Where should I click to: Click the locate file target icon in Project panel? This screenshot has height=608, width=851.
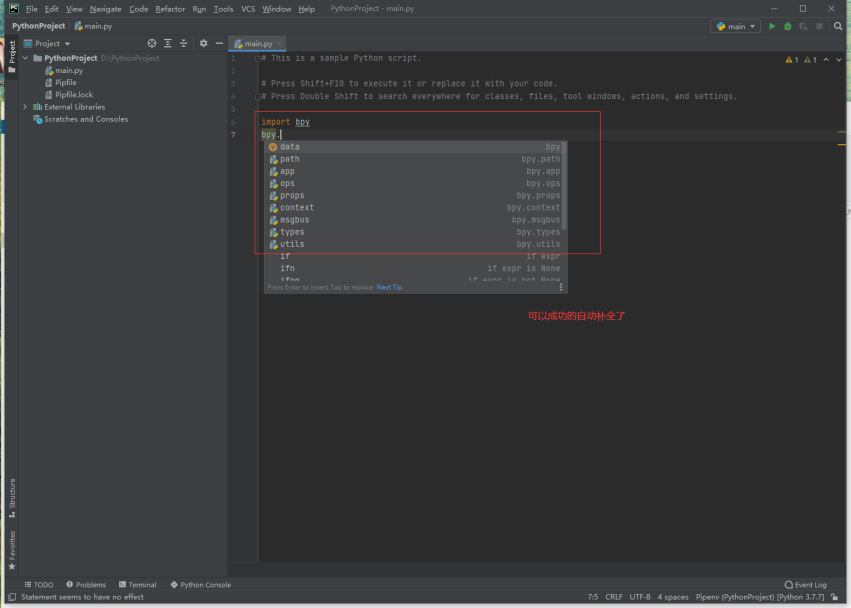click(x=152, y=43)
